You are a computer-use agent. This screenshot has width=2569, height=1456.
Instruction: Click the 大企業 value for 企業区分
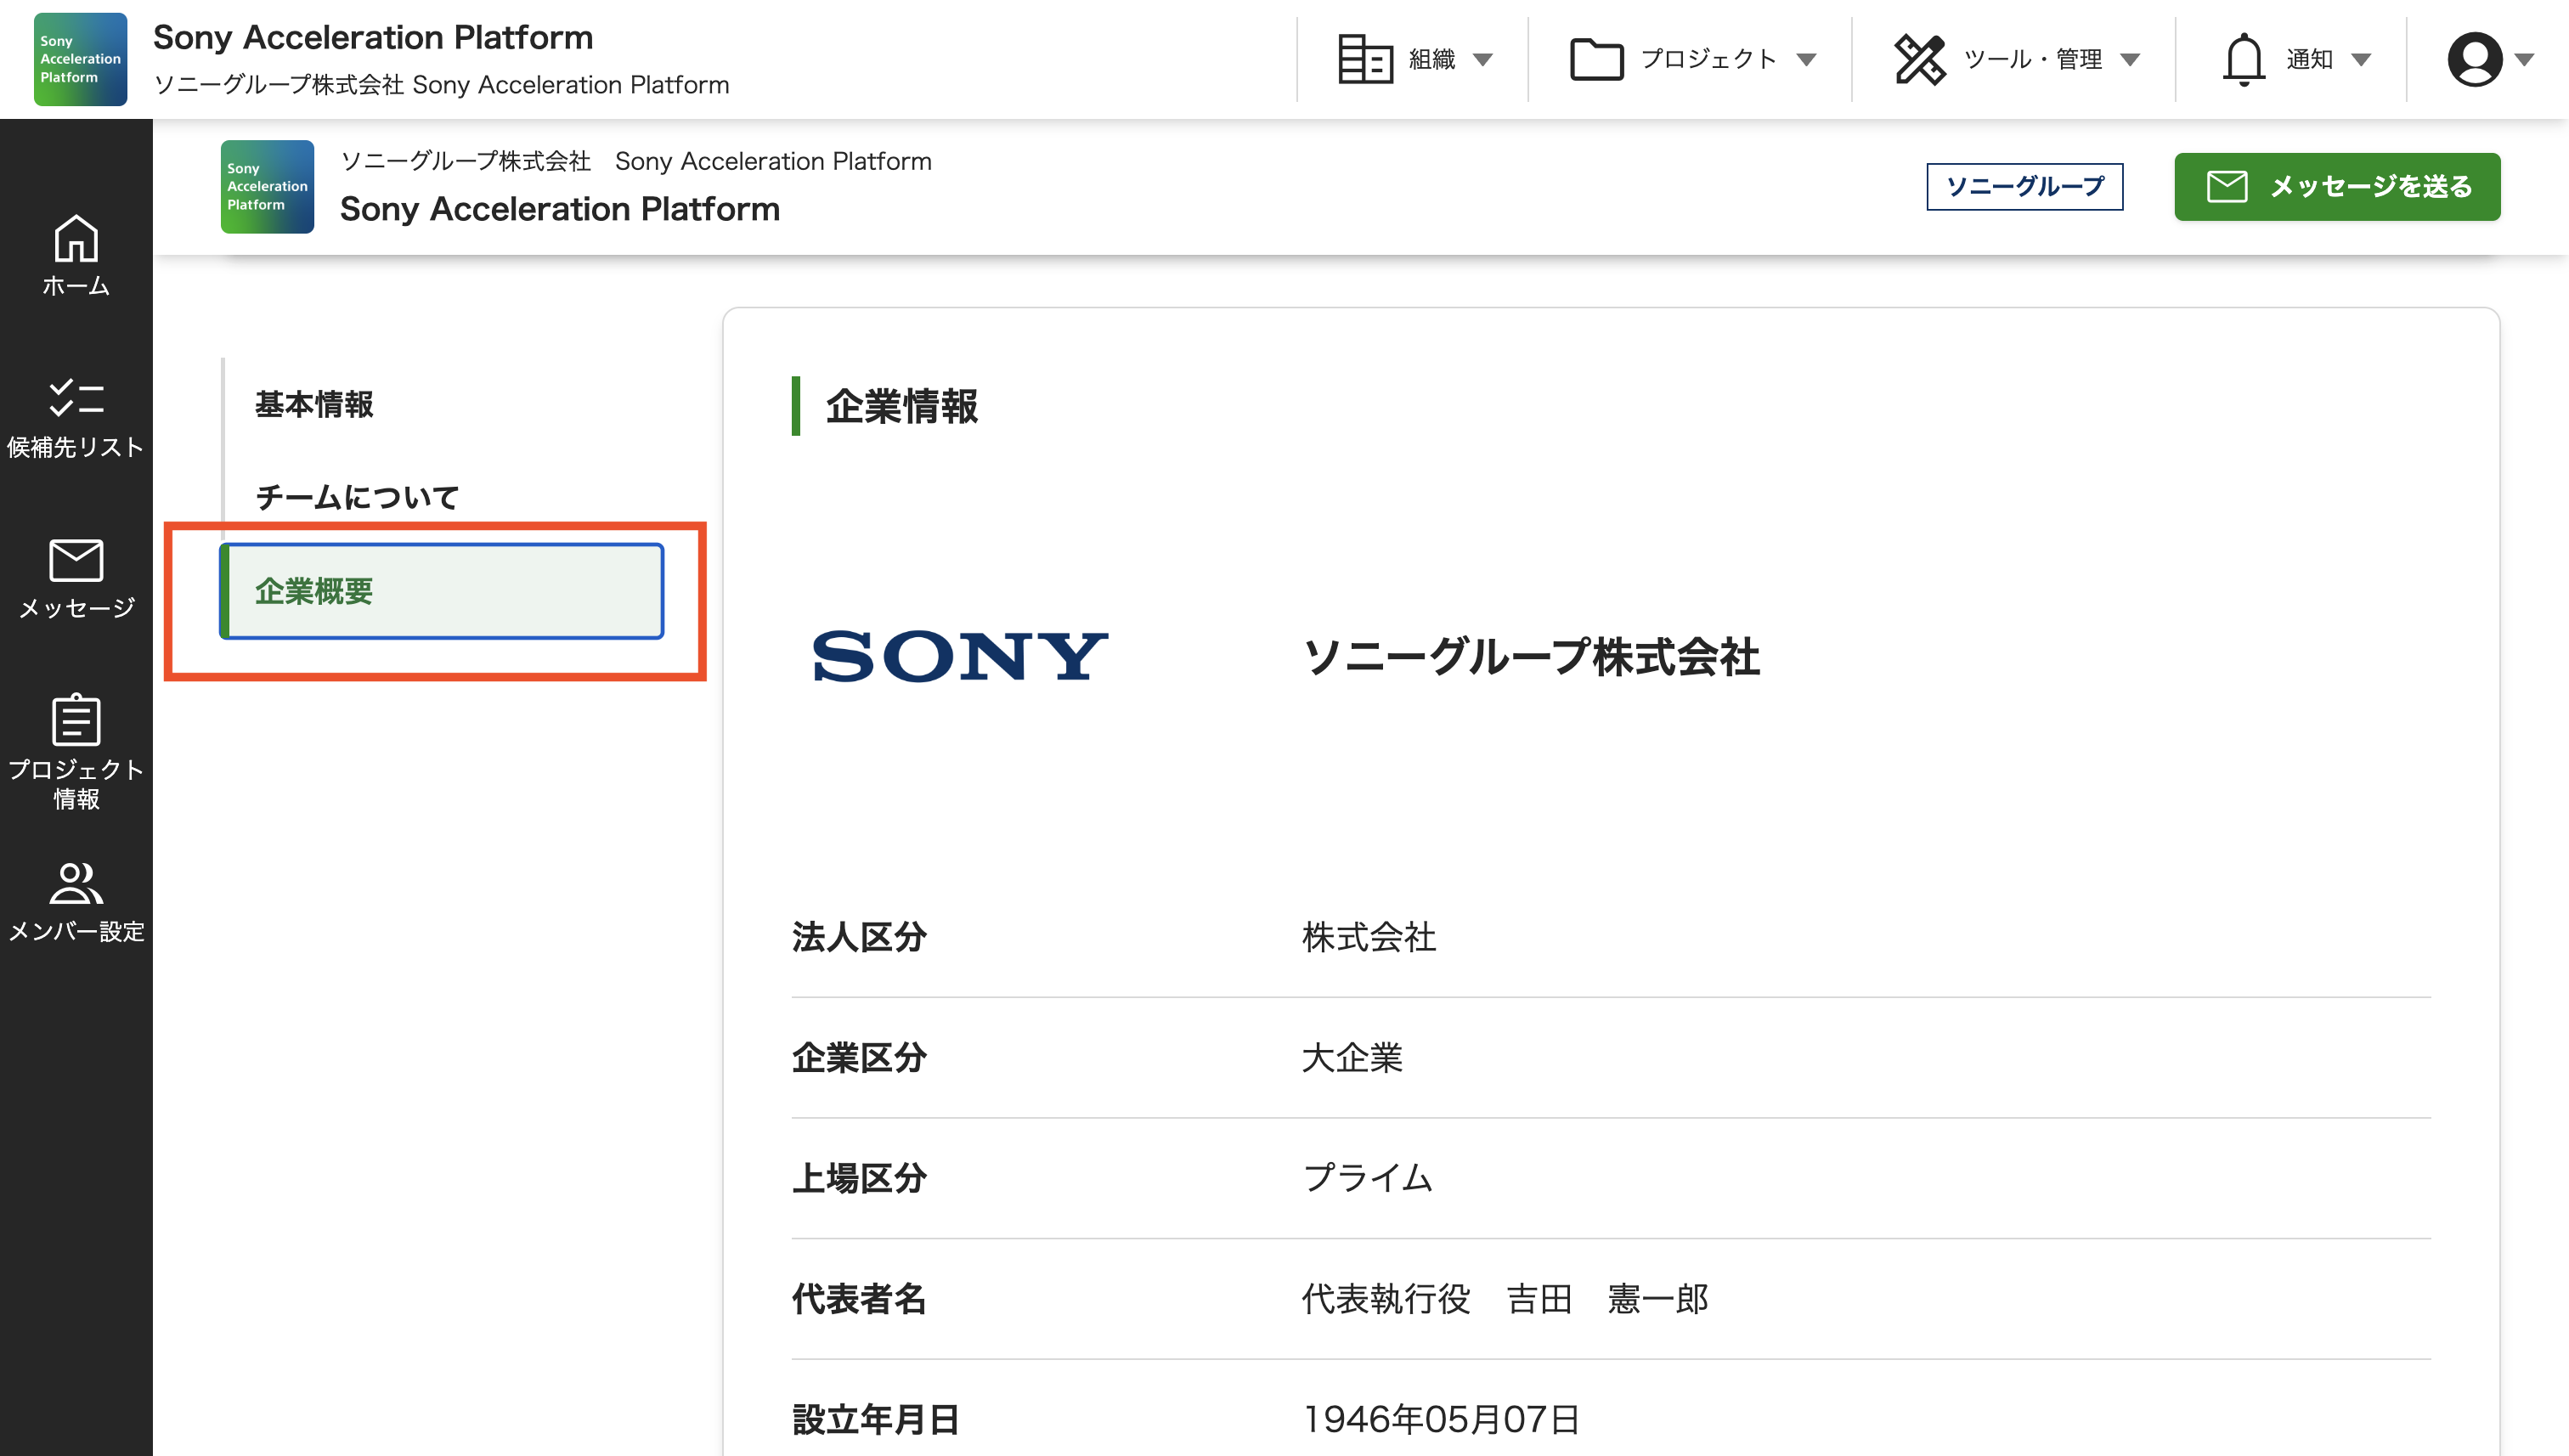1352,1057
